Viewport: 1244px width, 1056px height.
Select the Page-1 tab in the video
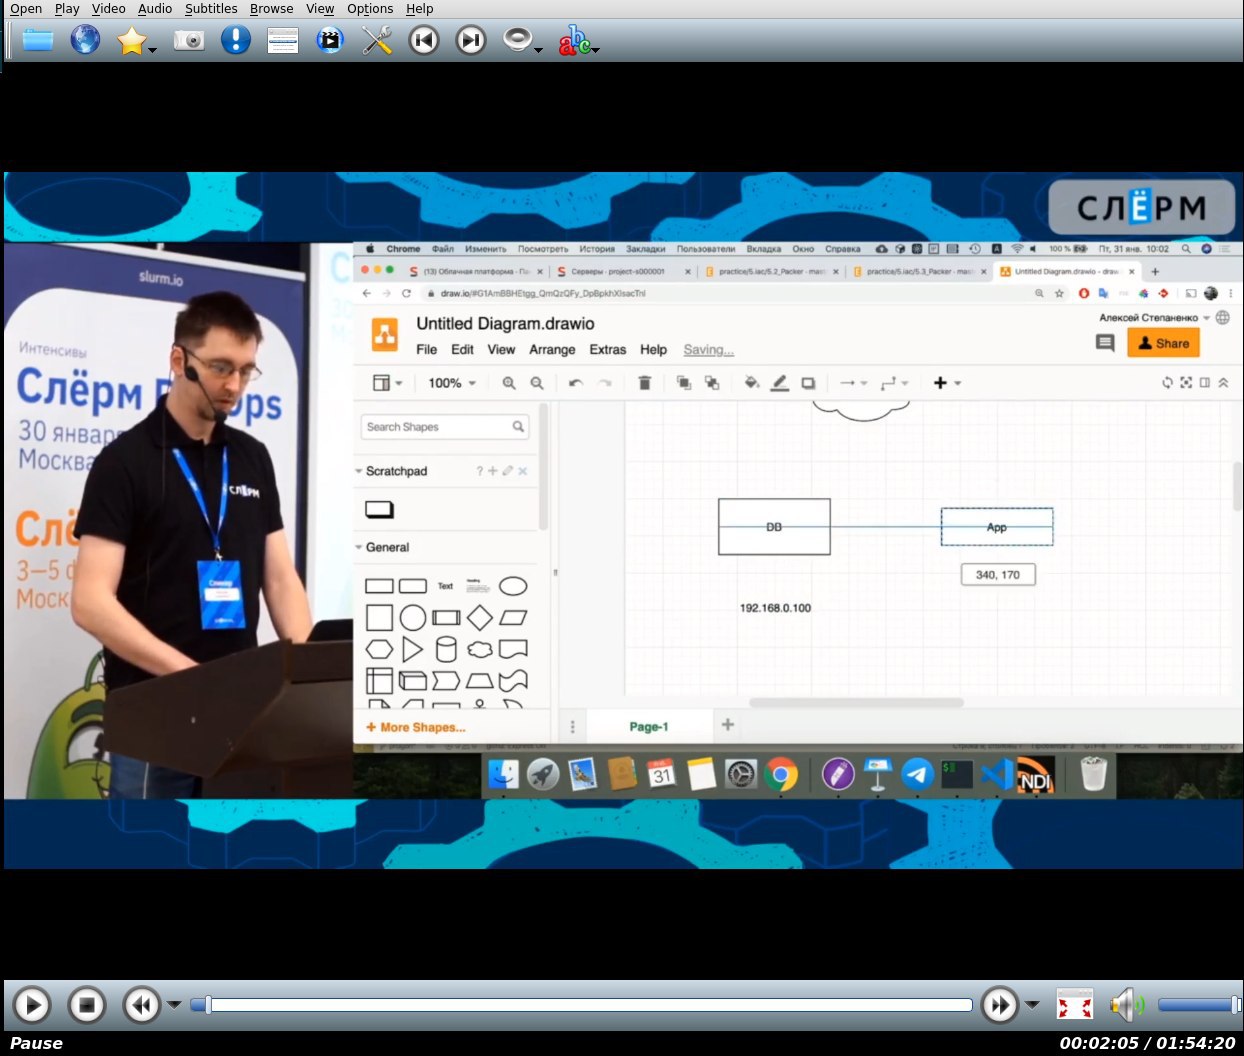coord(648,726)
